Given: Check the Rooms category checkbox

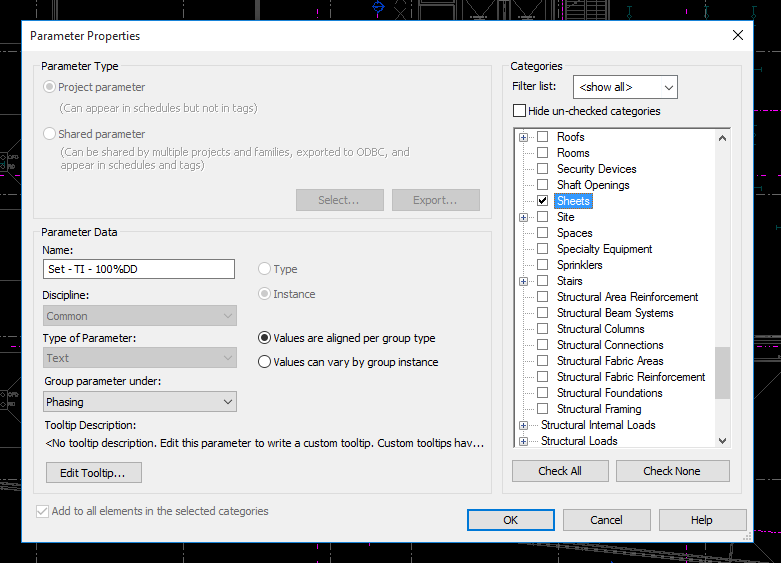Looking at the screenshot, I should 543,153.
